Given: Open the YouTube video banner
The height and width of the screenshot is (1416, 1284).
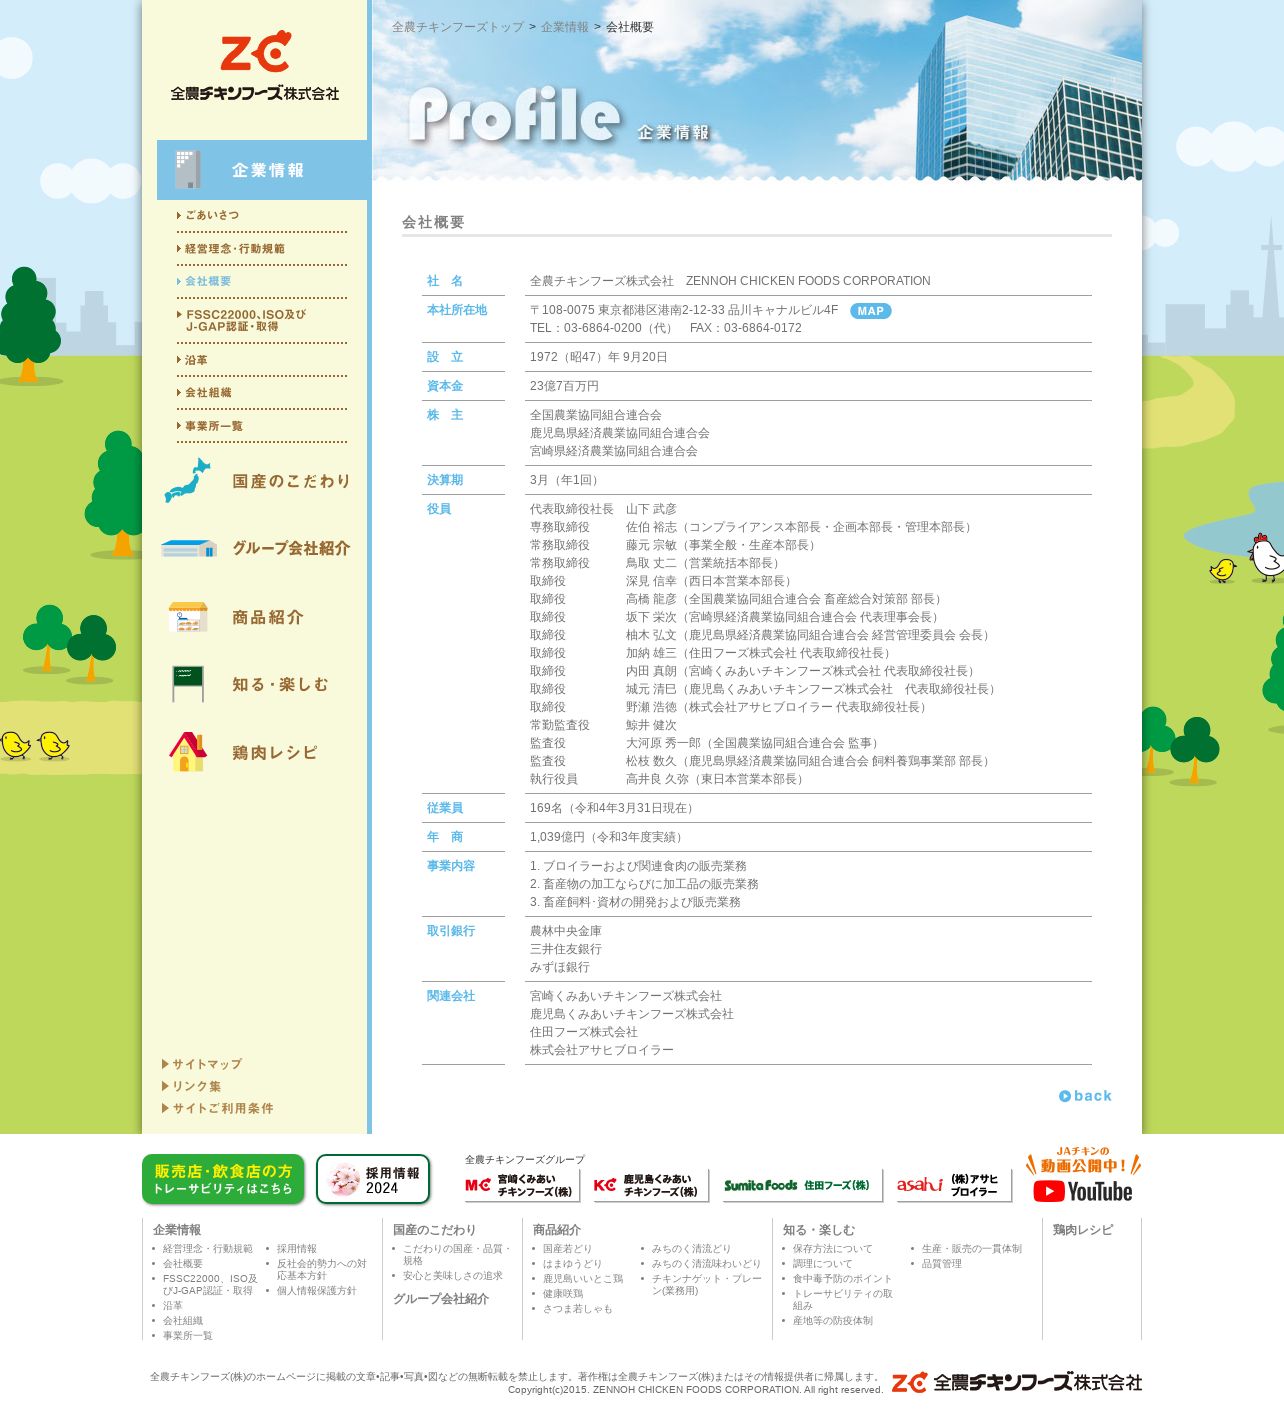Looking at the screenshot, I should tap(1083, 1175).
